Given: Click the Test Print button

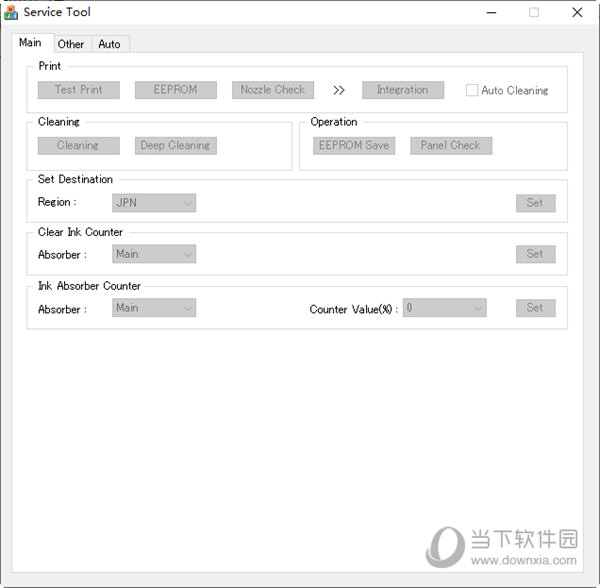Looking at the screenshot, I should [x=79, y=90].
